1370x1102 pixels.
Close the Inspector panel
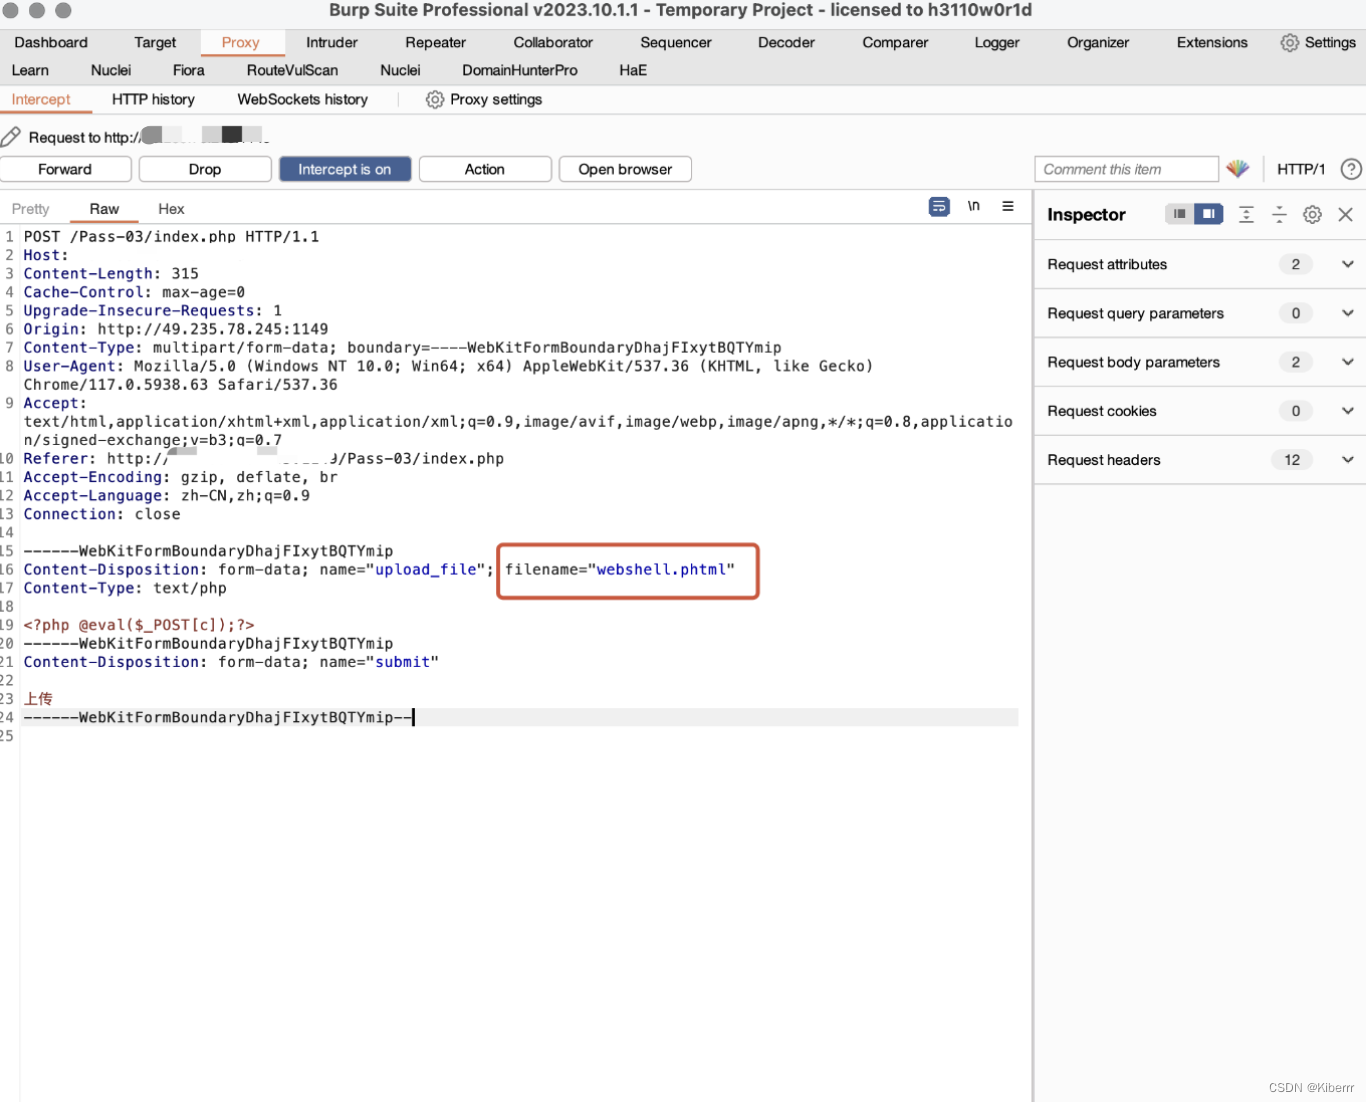pyautogui.click(x=1346, y=214)
